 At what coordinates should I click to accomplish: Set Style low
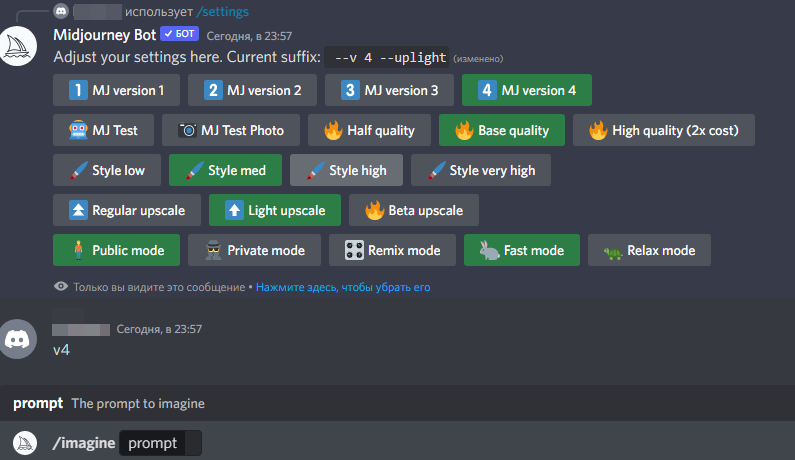pos(107,170)
